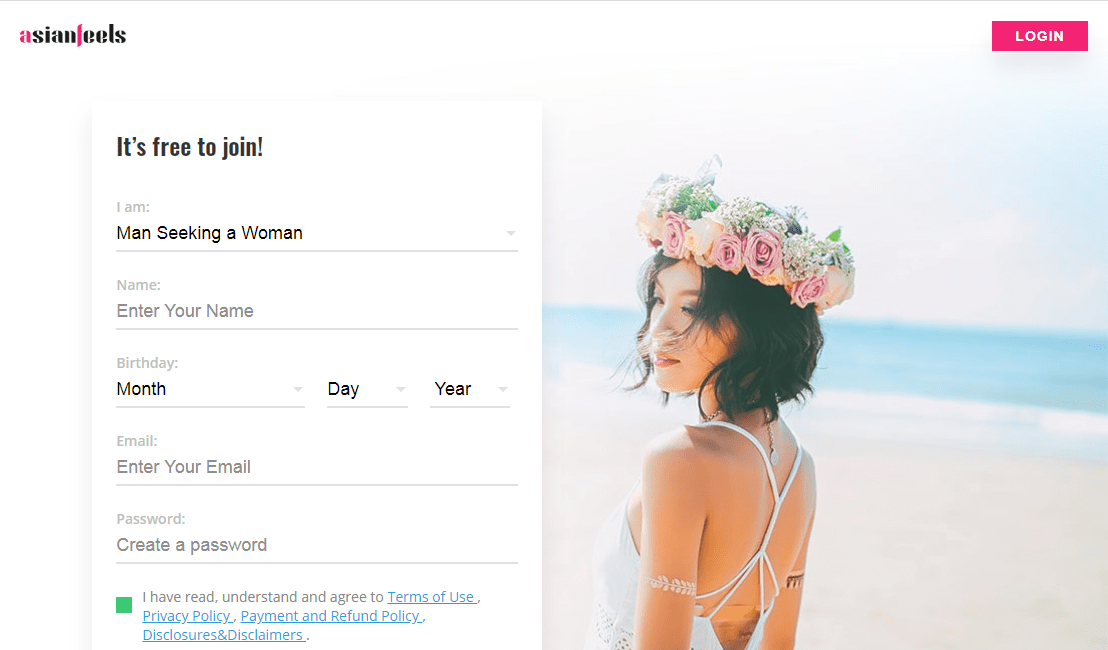Expand the birthday Month dropdown
Image resolution: width=1108 pixels, height=650 pixels.
point(211,389)
